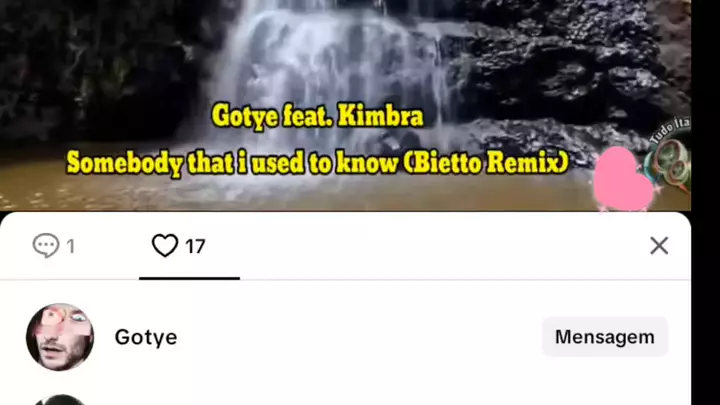Tap the pink heart sticker on video
Image resolution: width=720 pixels, height=405 pixels.
click(x=623, y=180)
